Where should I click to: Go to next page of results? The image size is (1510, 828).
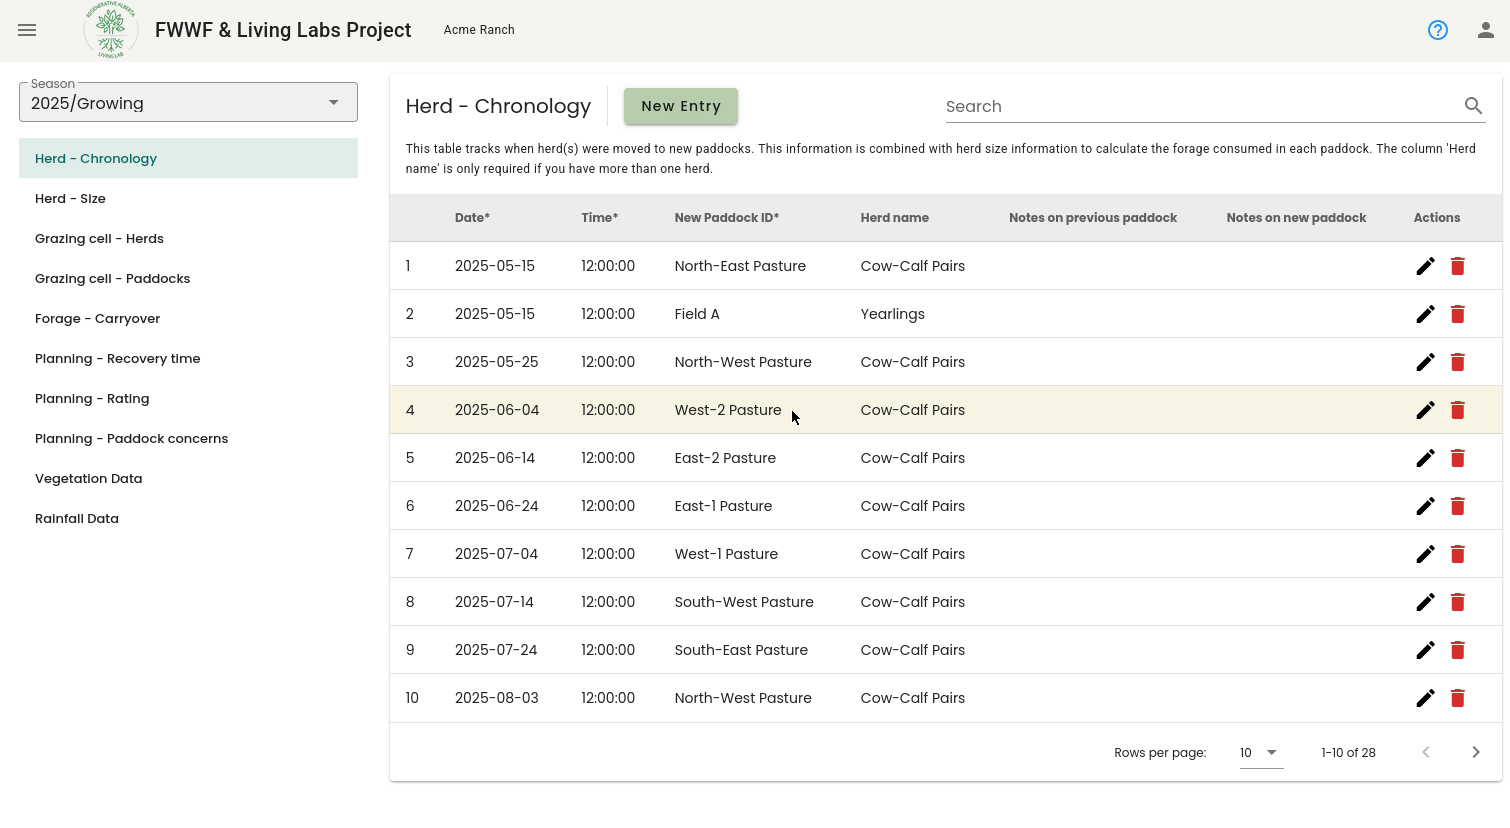[1476, 752]
